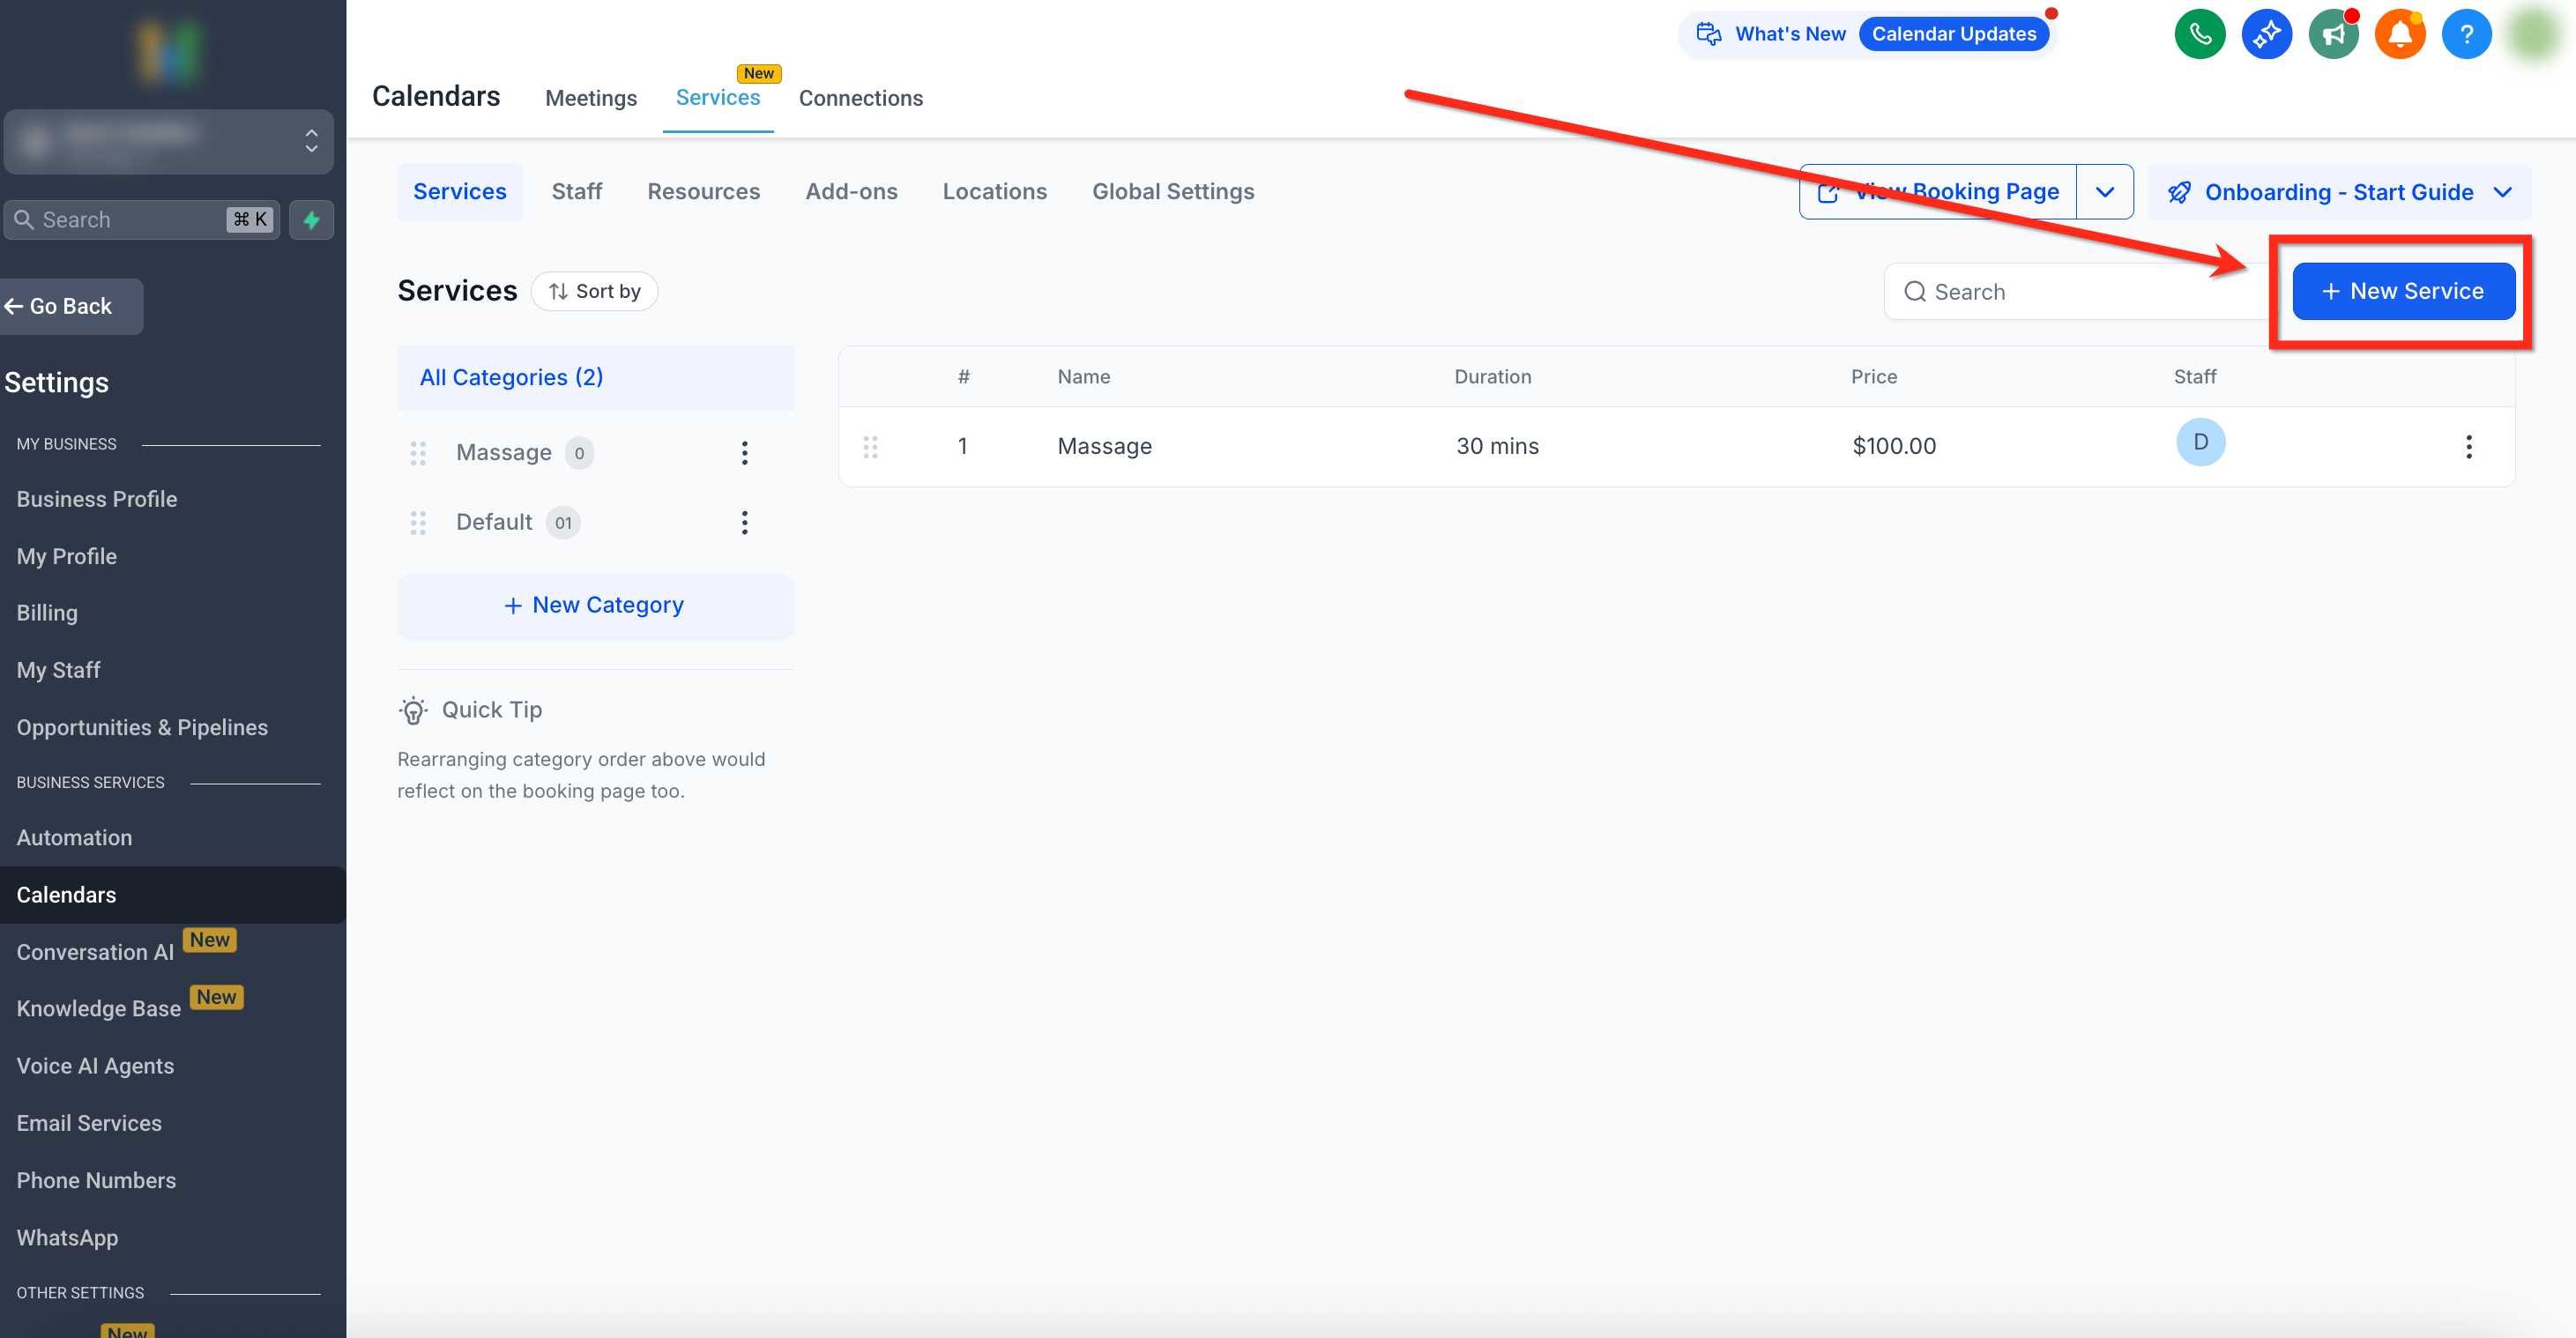Open the Sort by options
2576x1338 pixels.
(594, 291)
